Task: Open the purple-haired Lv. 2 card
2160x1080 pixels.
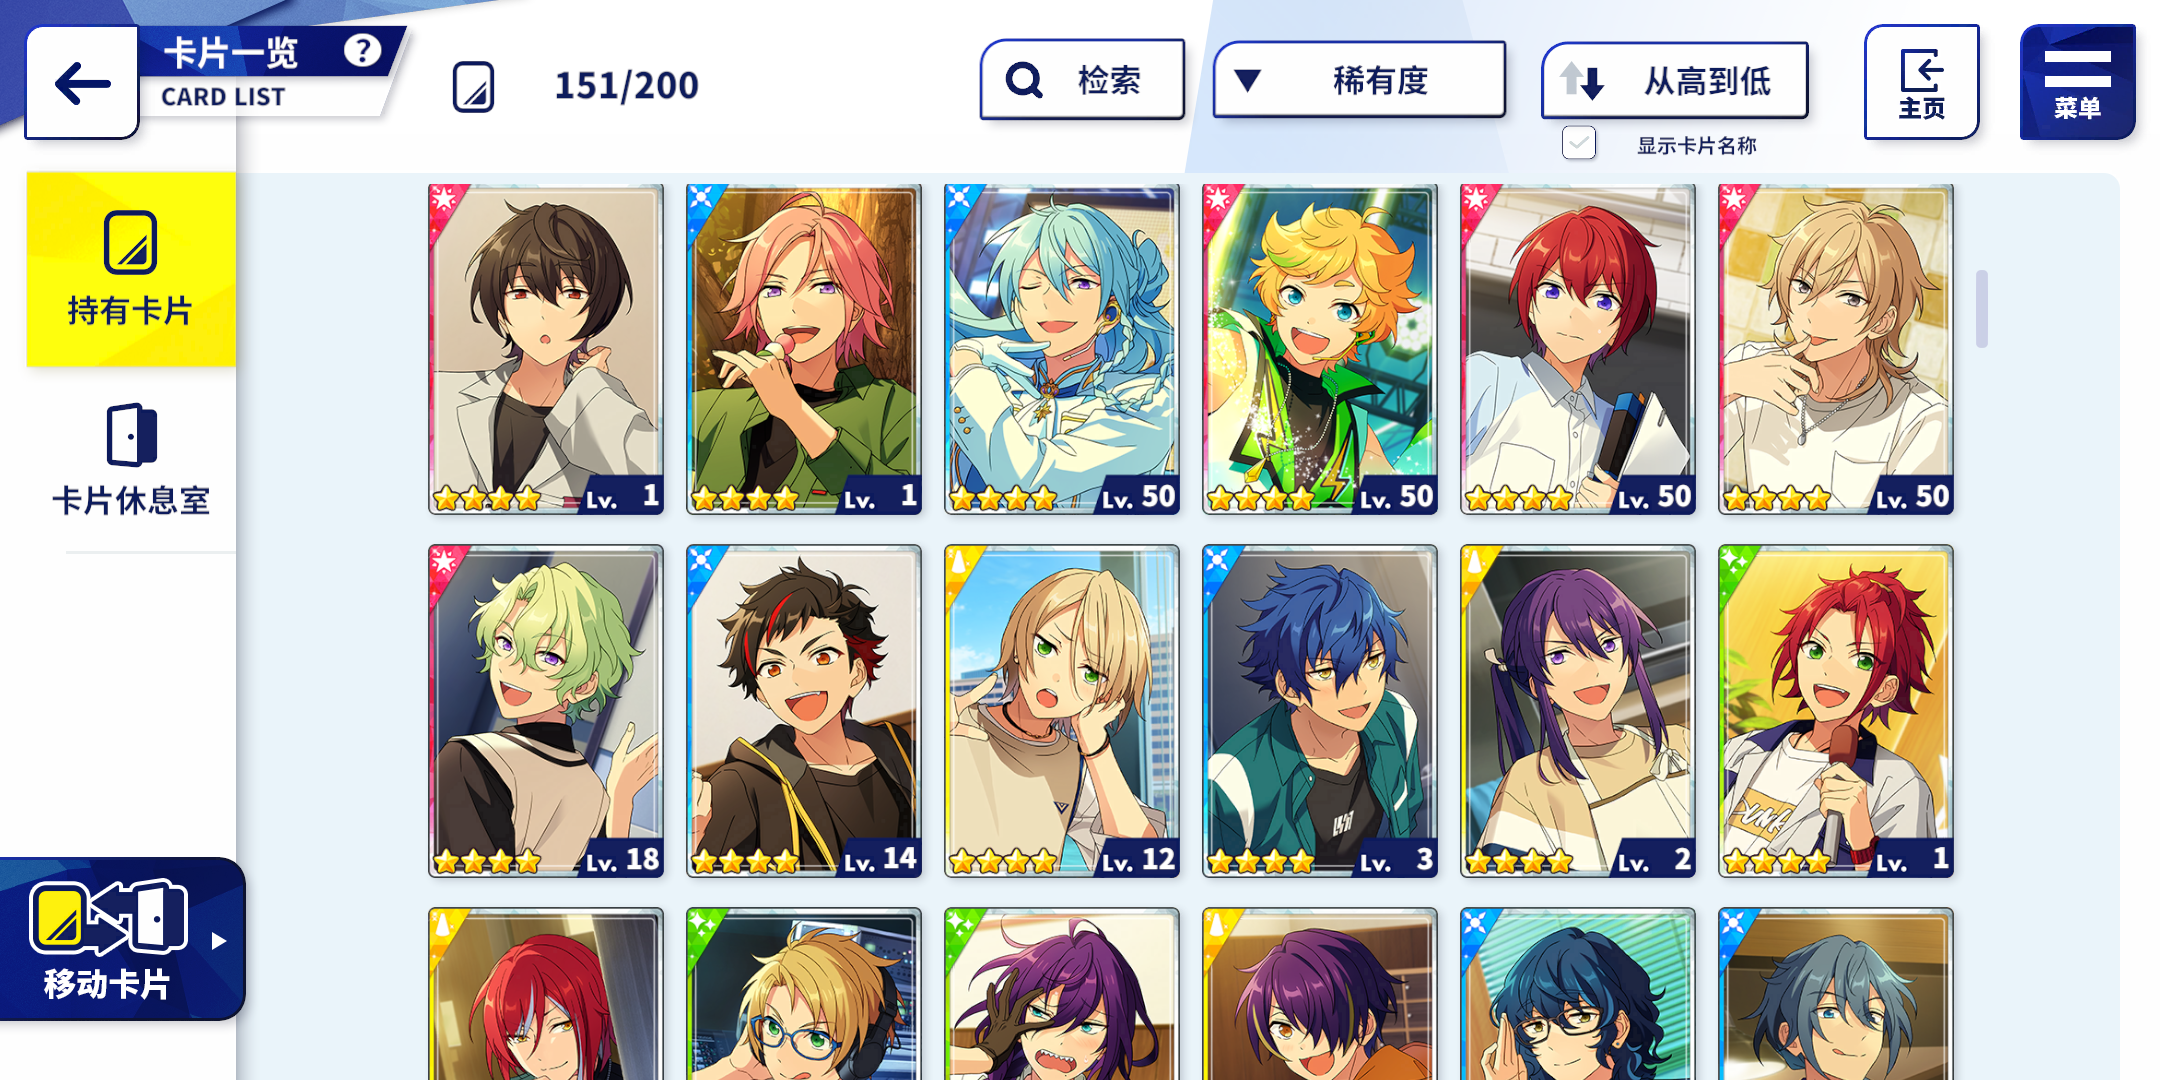Action: 1578,711
